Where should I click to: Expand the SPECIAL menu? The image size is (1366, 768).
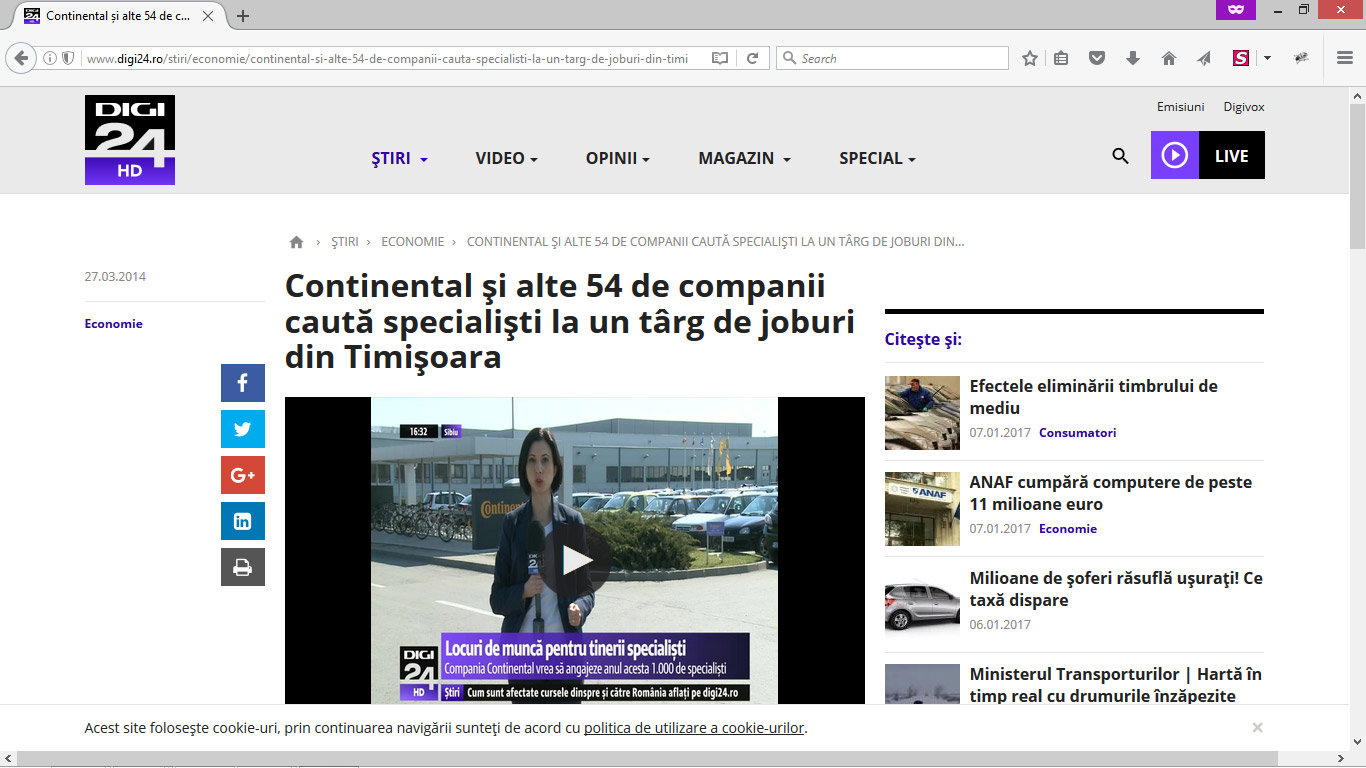click(x=878, y=158)
